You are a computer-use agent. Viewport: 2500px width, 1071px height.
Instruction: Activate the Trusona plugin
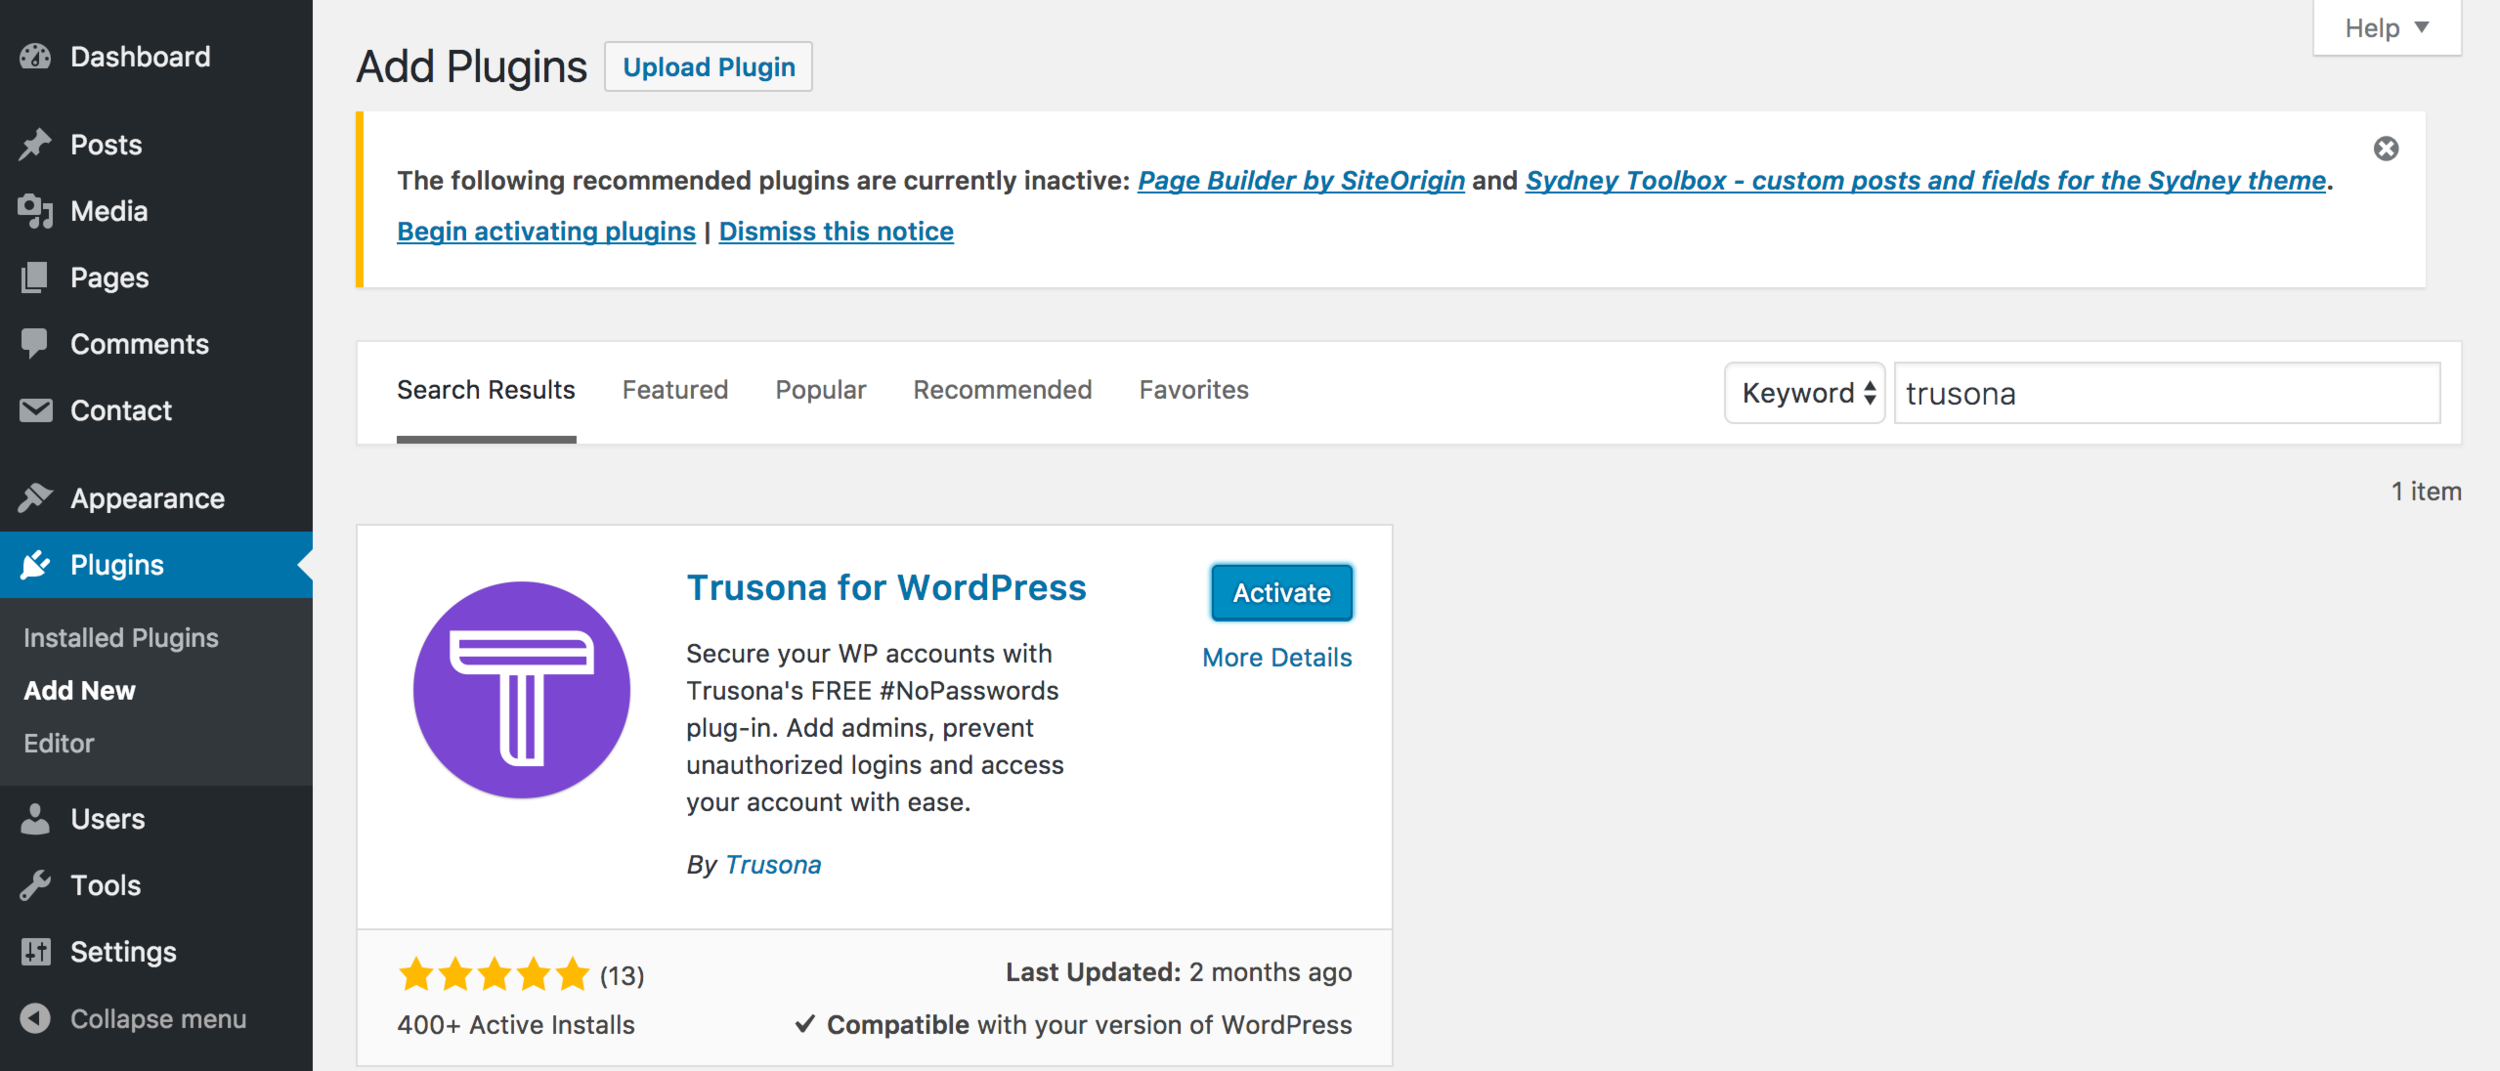tap(1281, 593)
